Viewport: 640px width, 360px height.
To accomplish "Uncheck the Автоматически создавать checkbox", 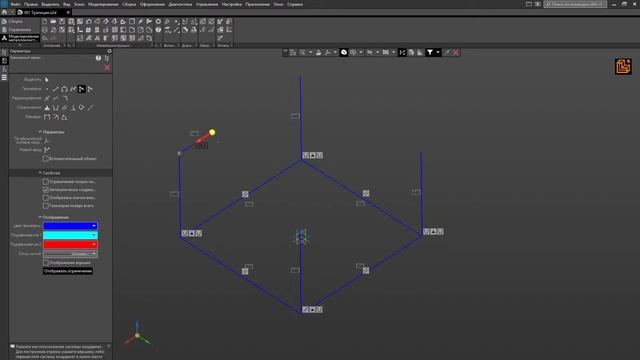I will coord(46,190).
